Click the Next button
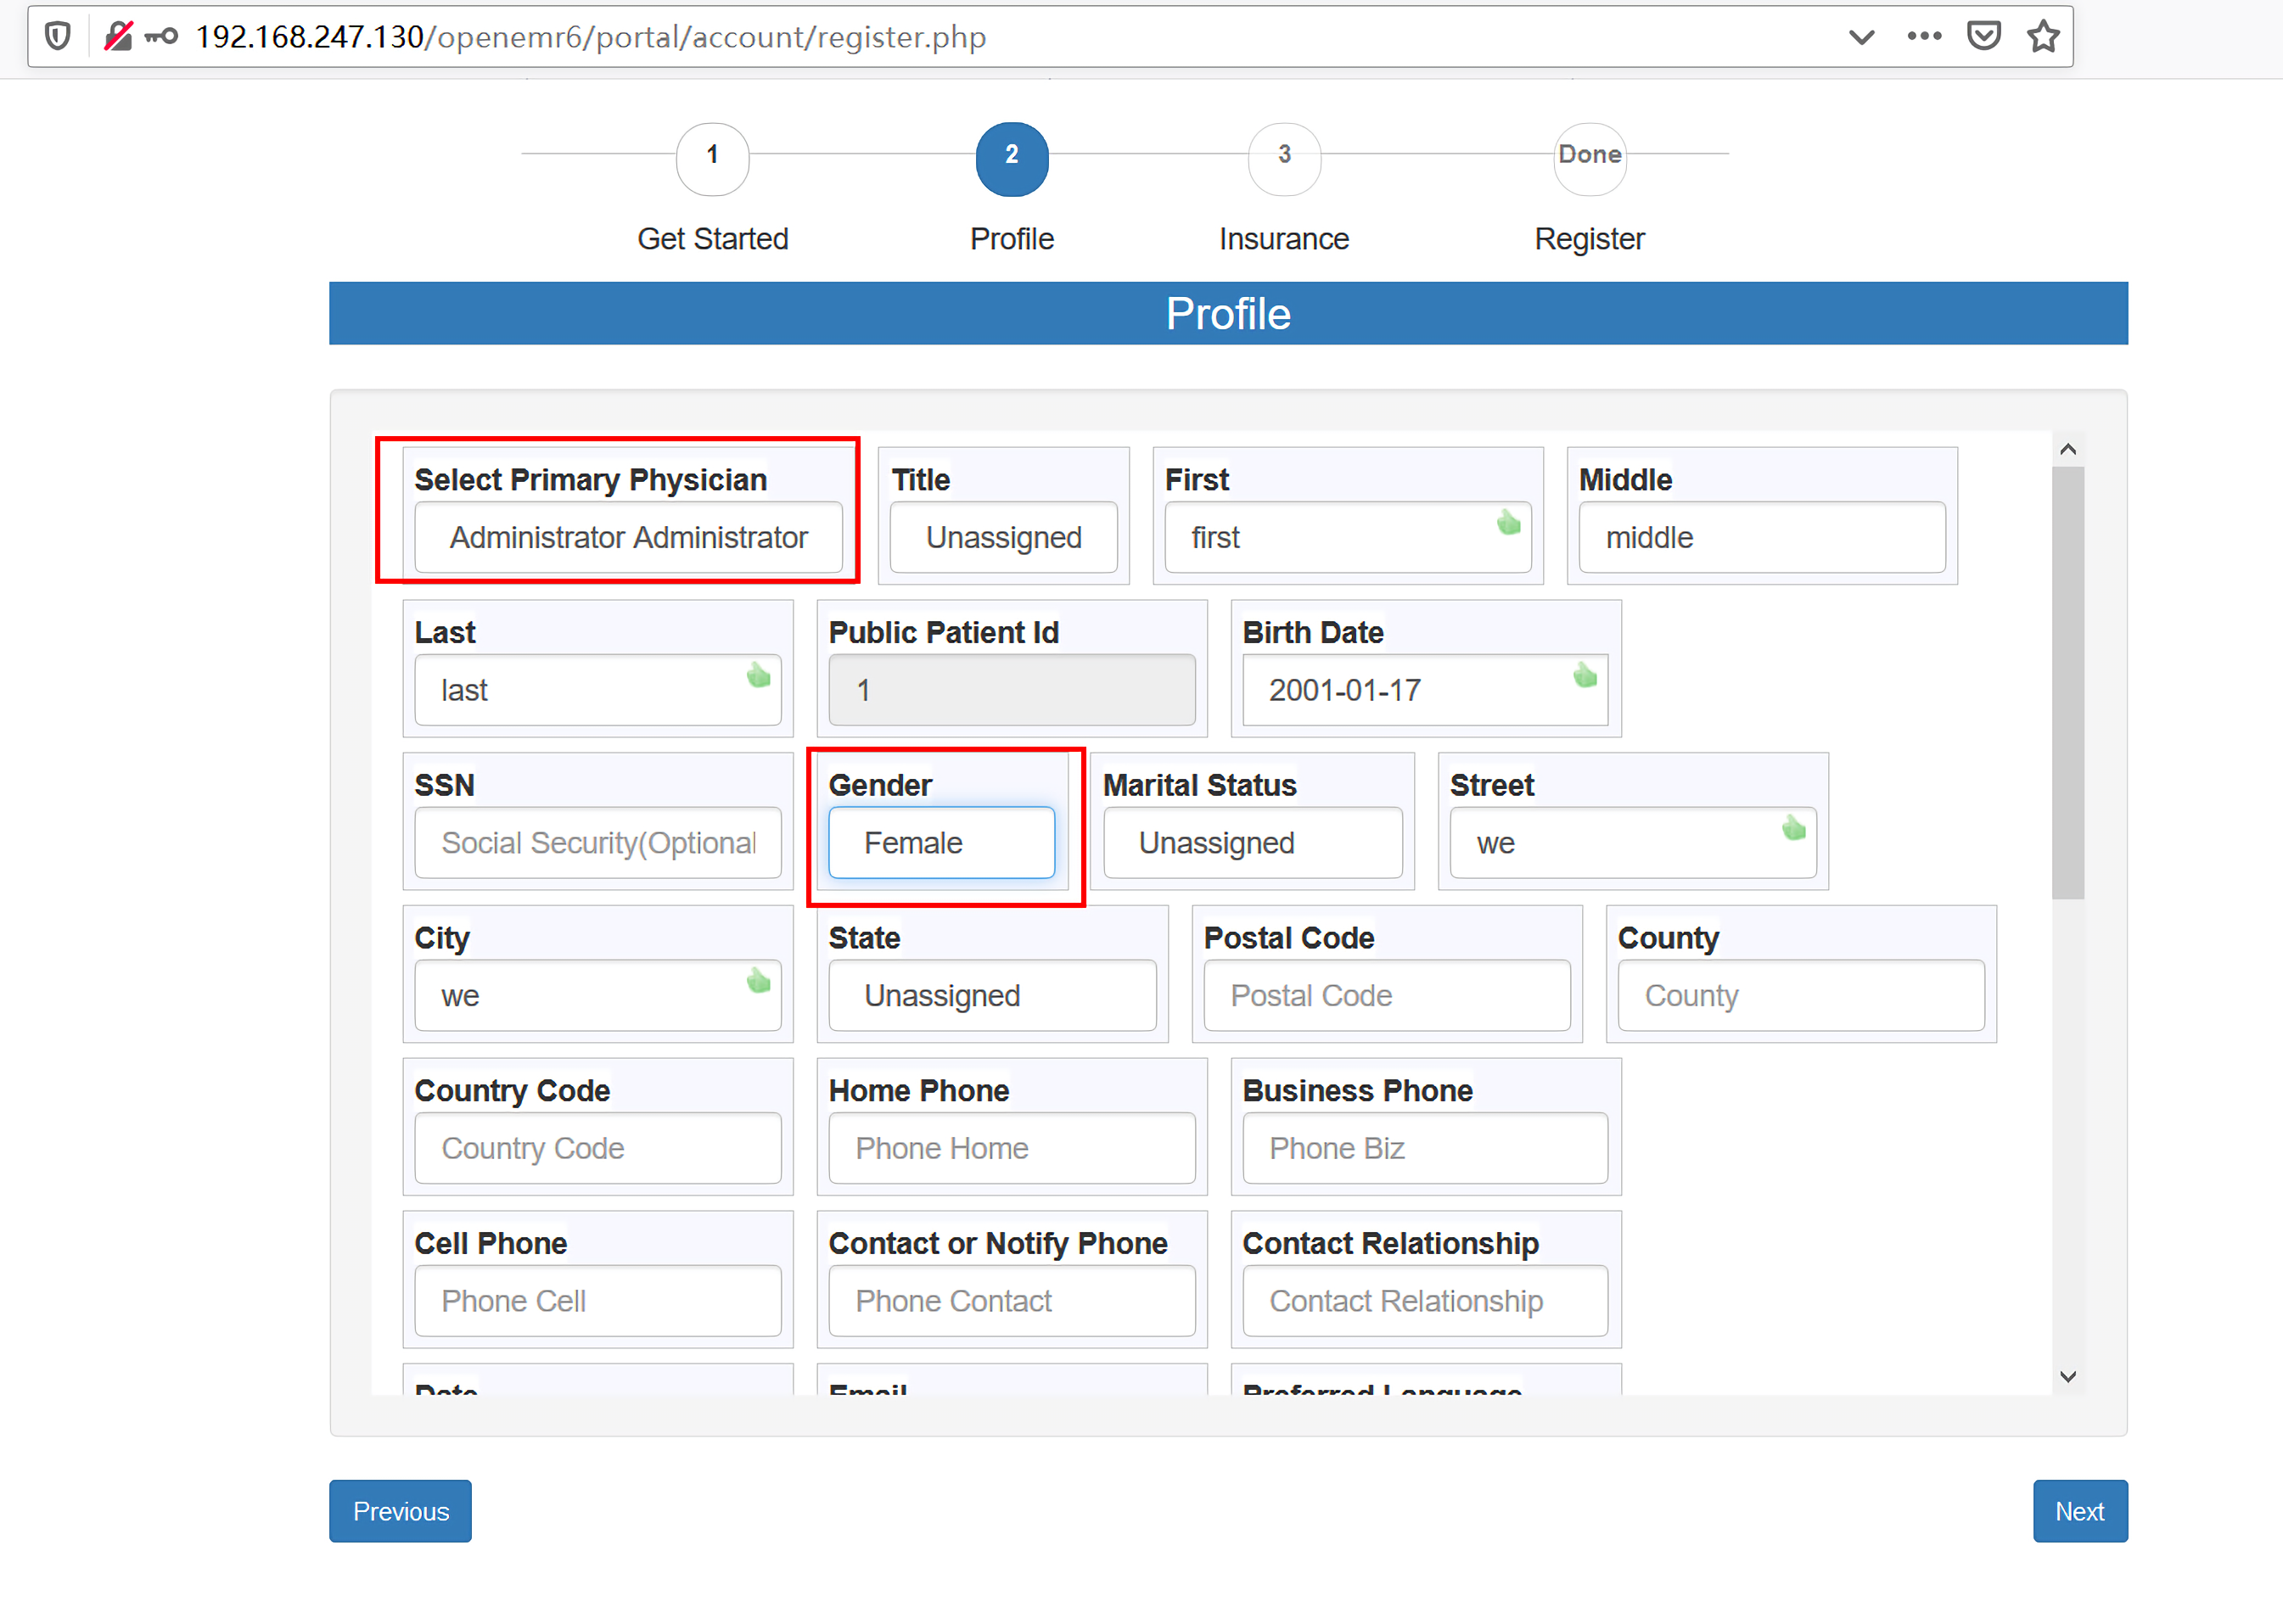Image resolution: width=2283 pixels, height=1624 pixels. pyautogui.click(x=2079, y=1511)
